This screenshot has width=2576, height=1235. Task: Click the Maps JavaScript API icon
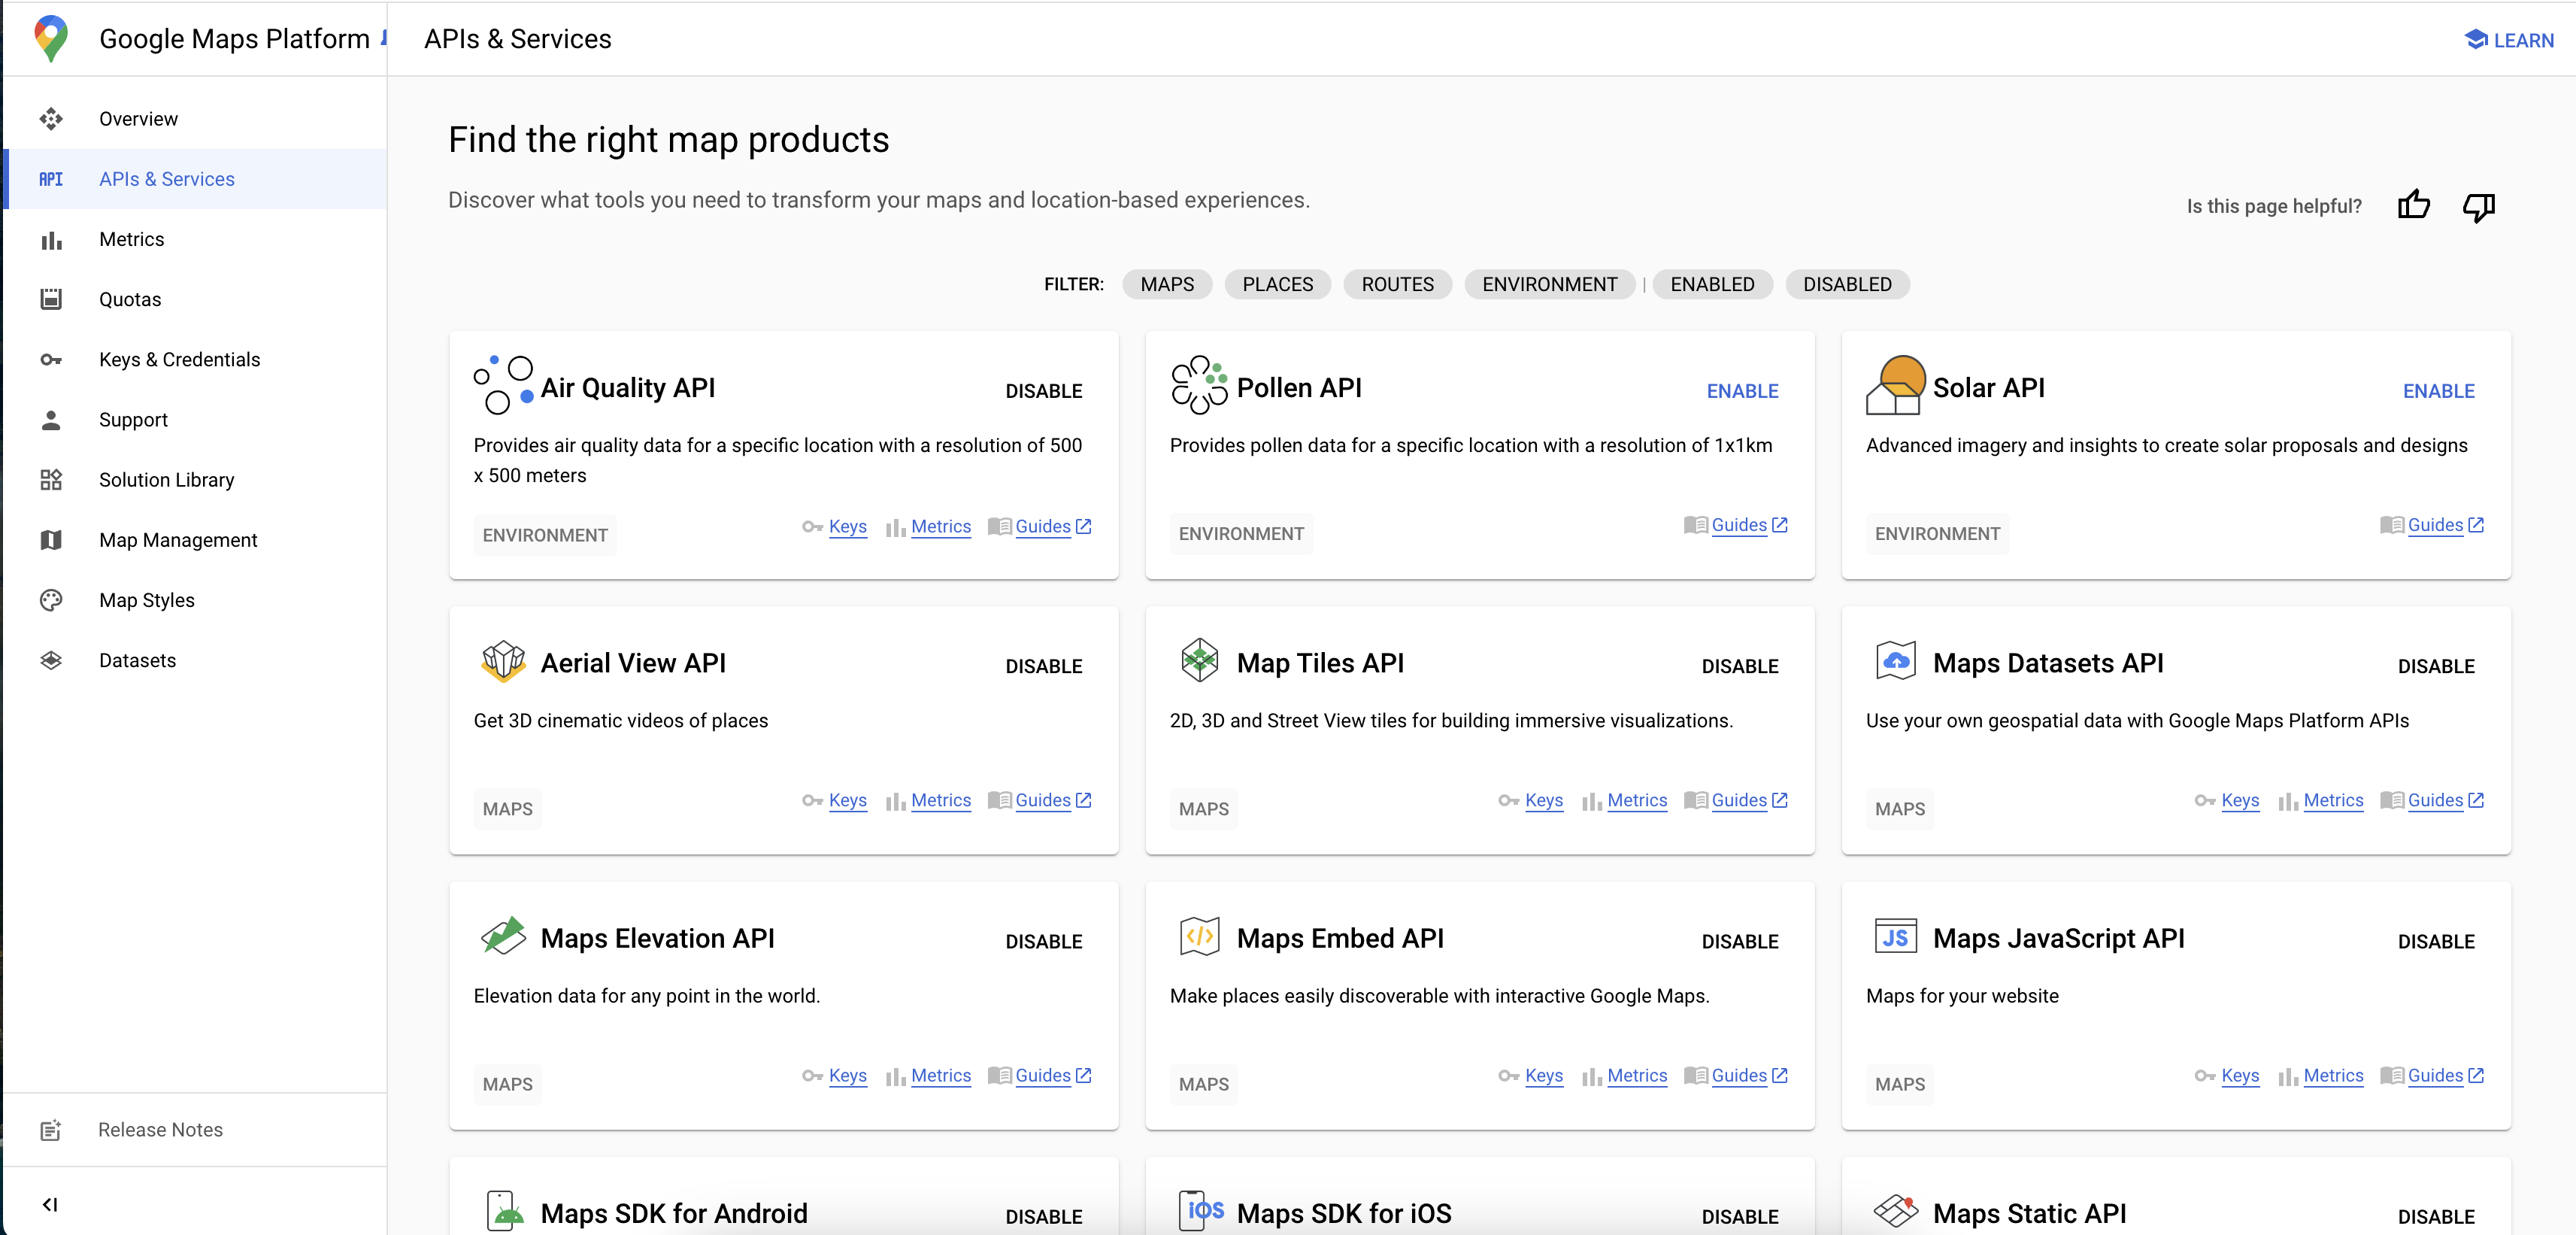[x=1894, y=938]
